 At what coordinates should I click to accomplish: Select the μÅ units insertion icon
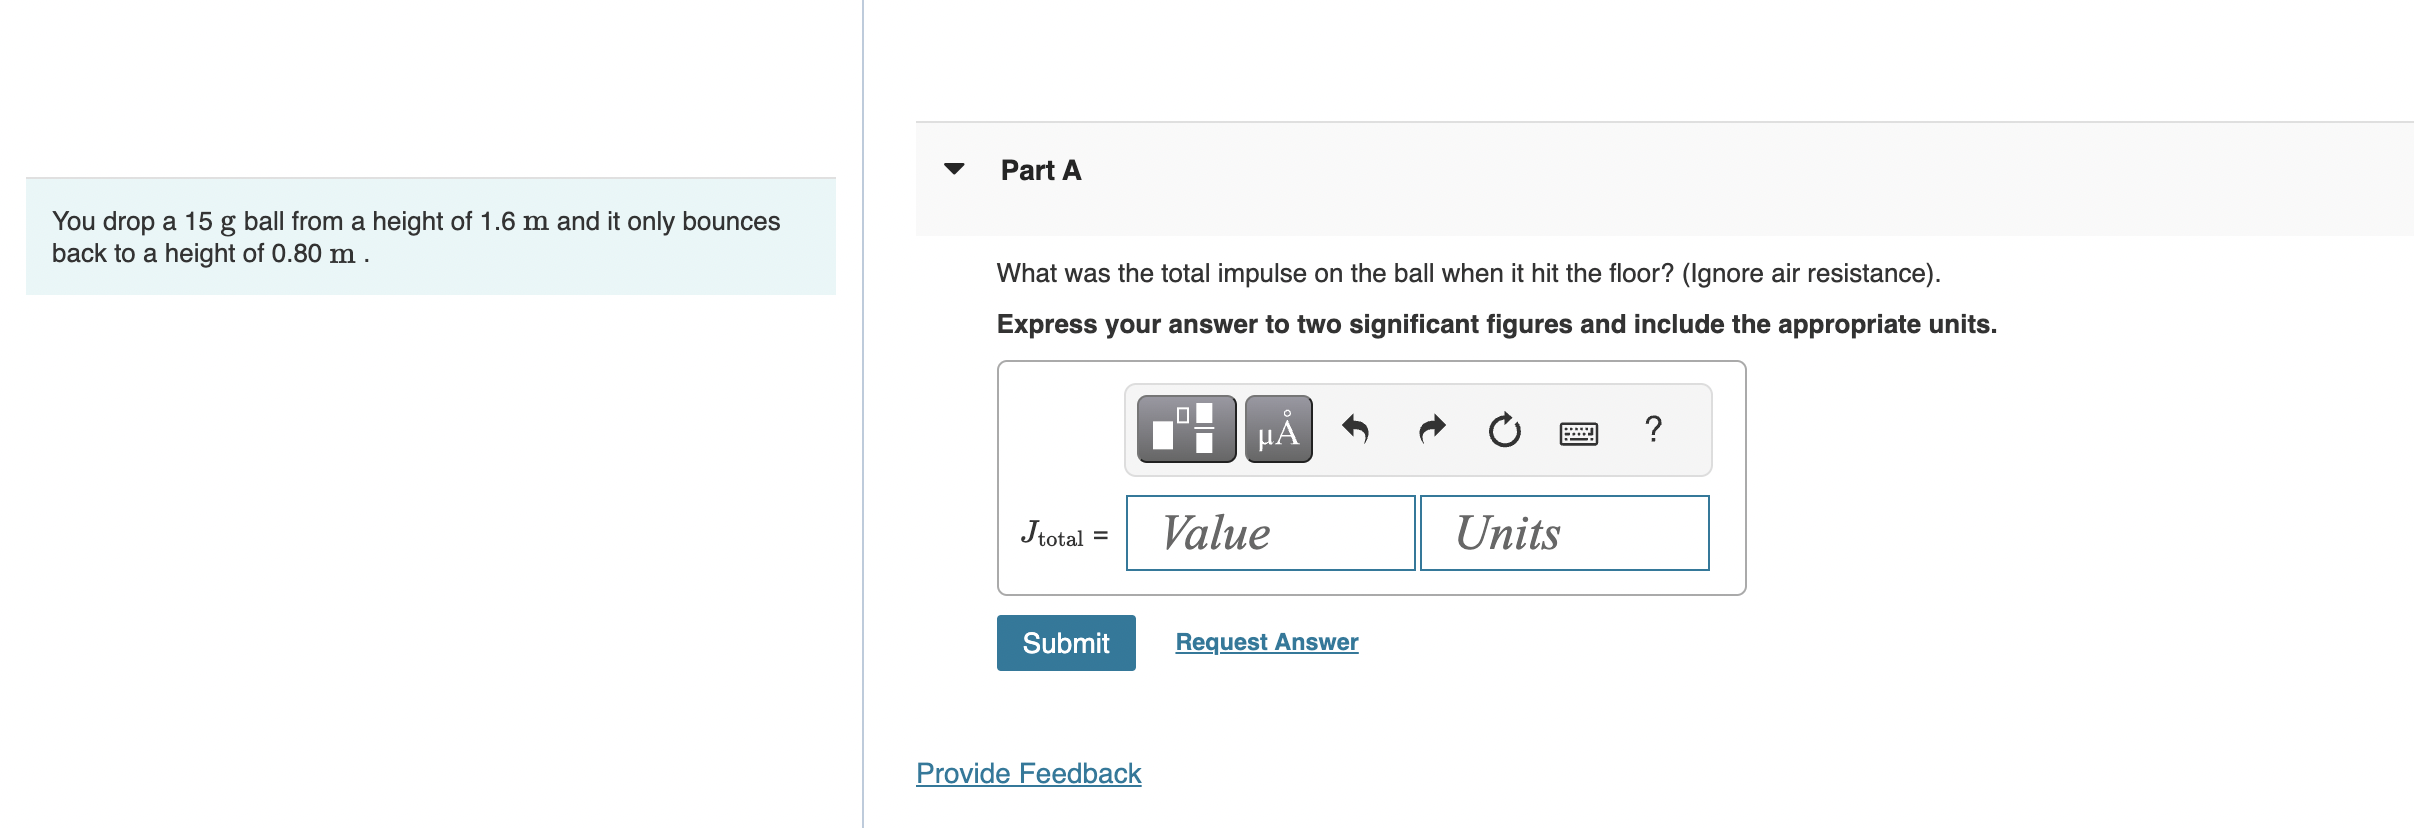pos(1277,429)
